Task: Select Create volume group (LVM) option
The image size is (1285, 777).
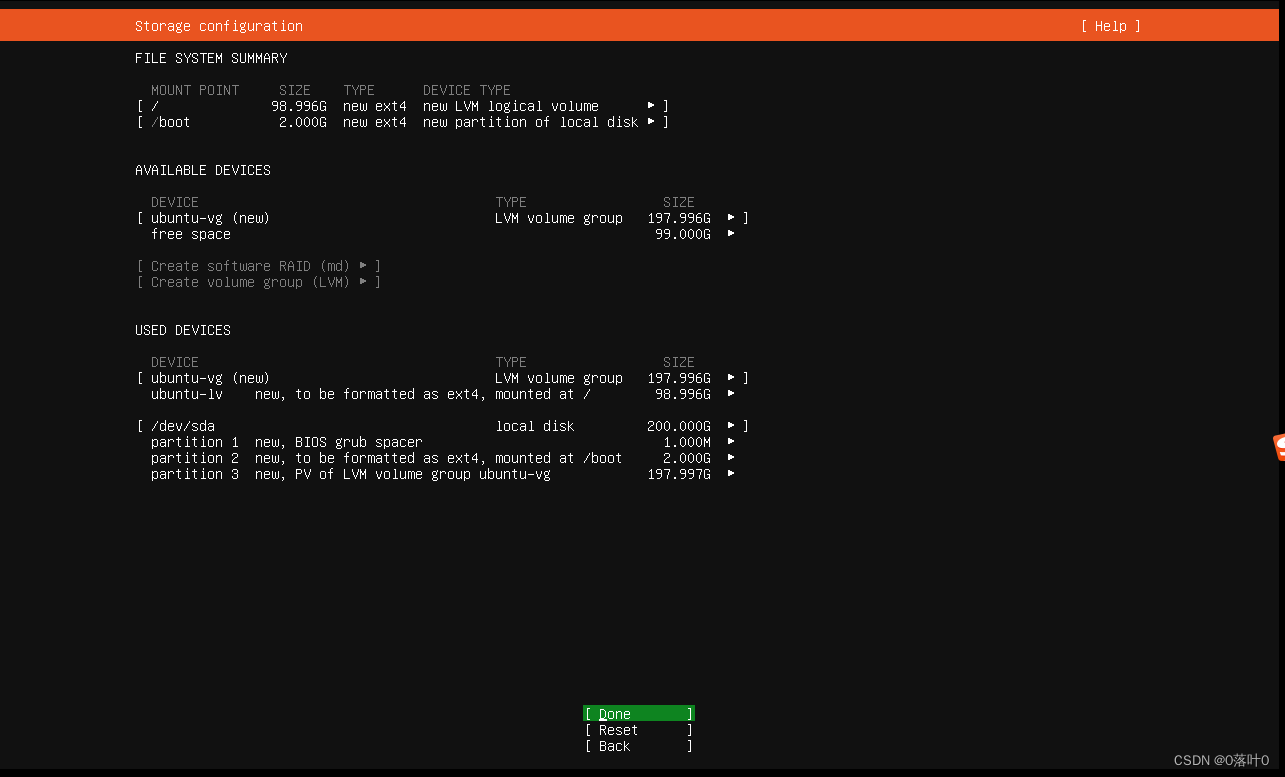Action: (x=258, y=282)
